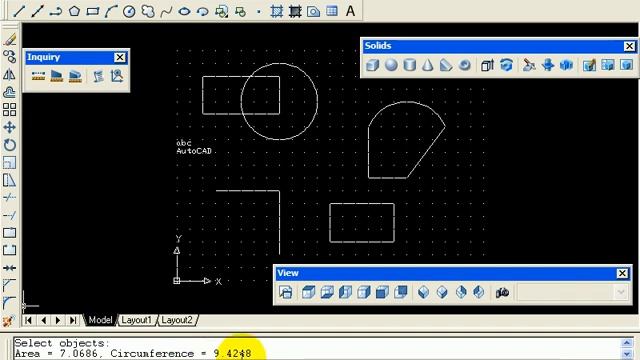
Task: Select the Offset tool
Action: click(x=9, y=92)
